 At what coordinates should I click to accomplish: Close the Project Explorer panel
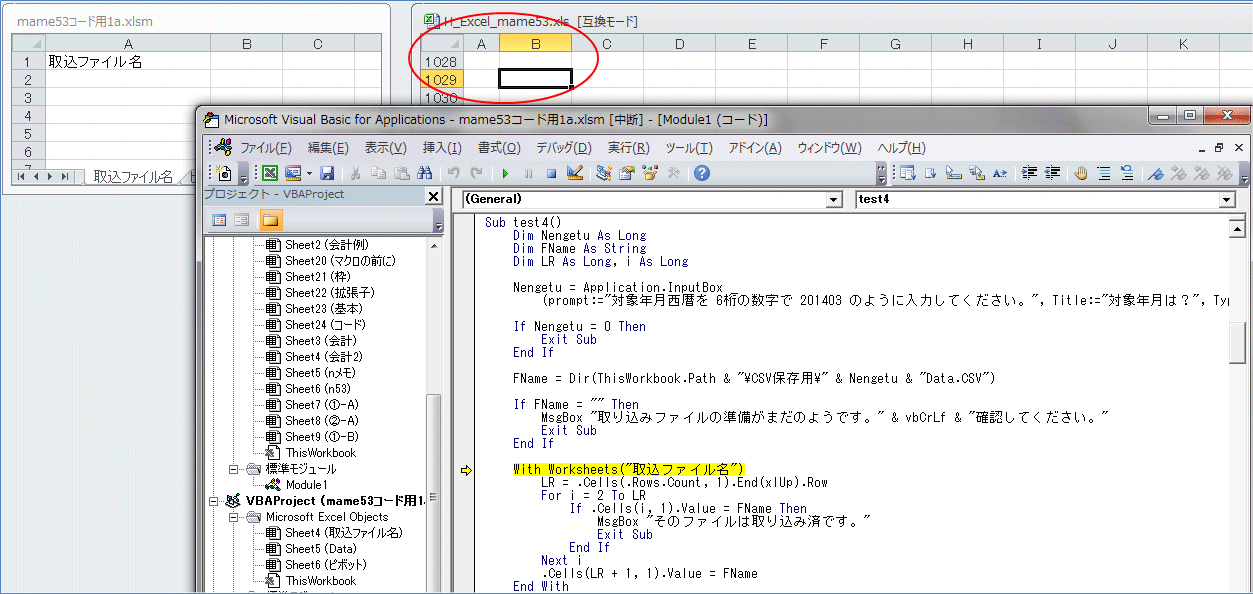[433, 196]
